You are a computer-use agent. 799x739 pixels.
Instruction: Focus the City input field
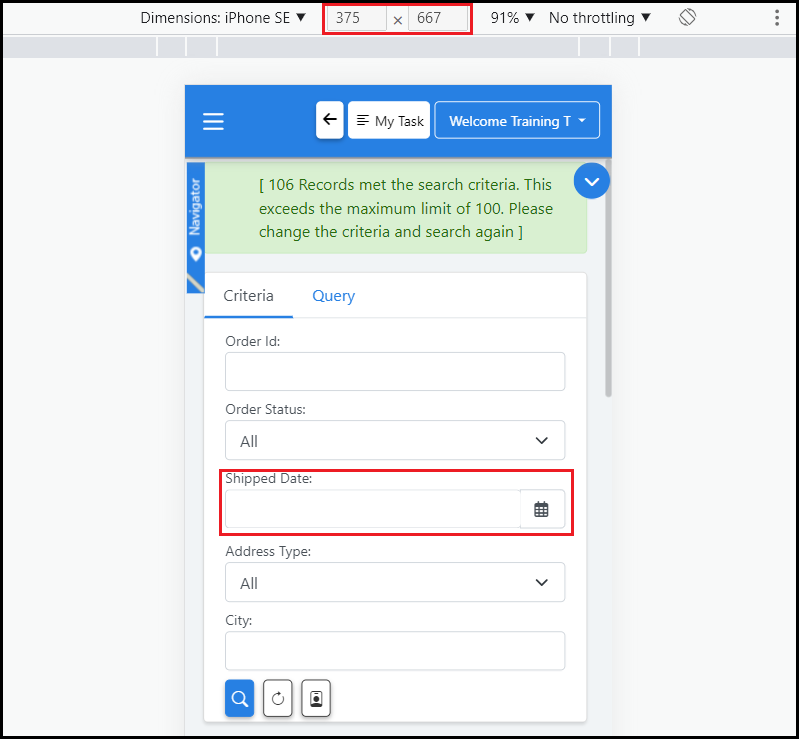pos(395,651)
